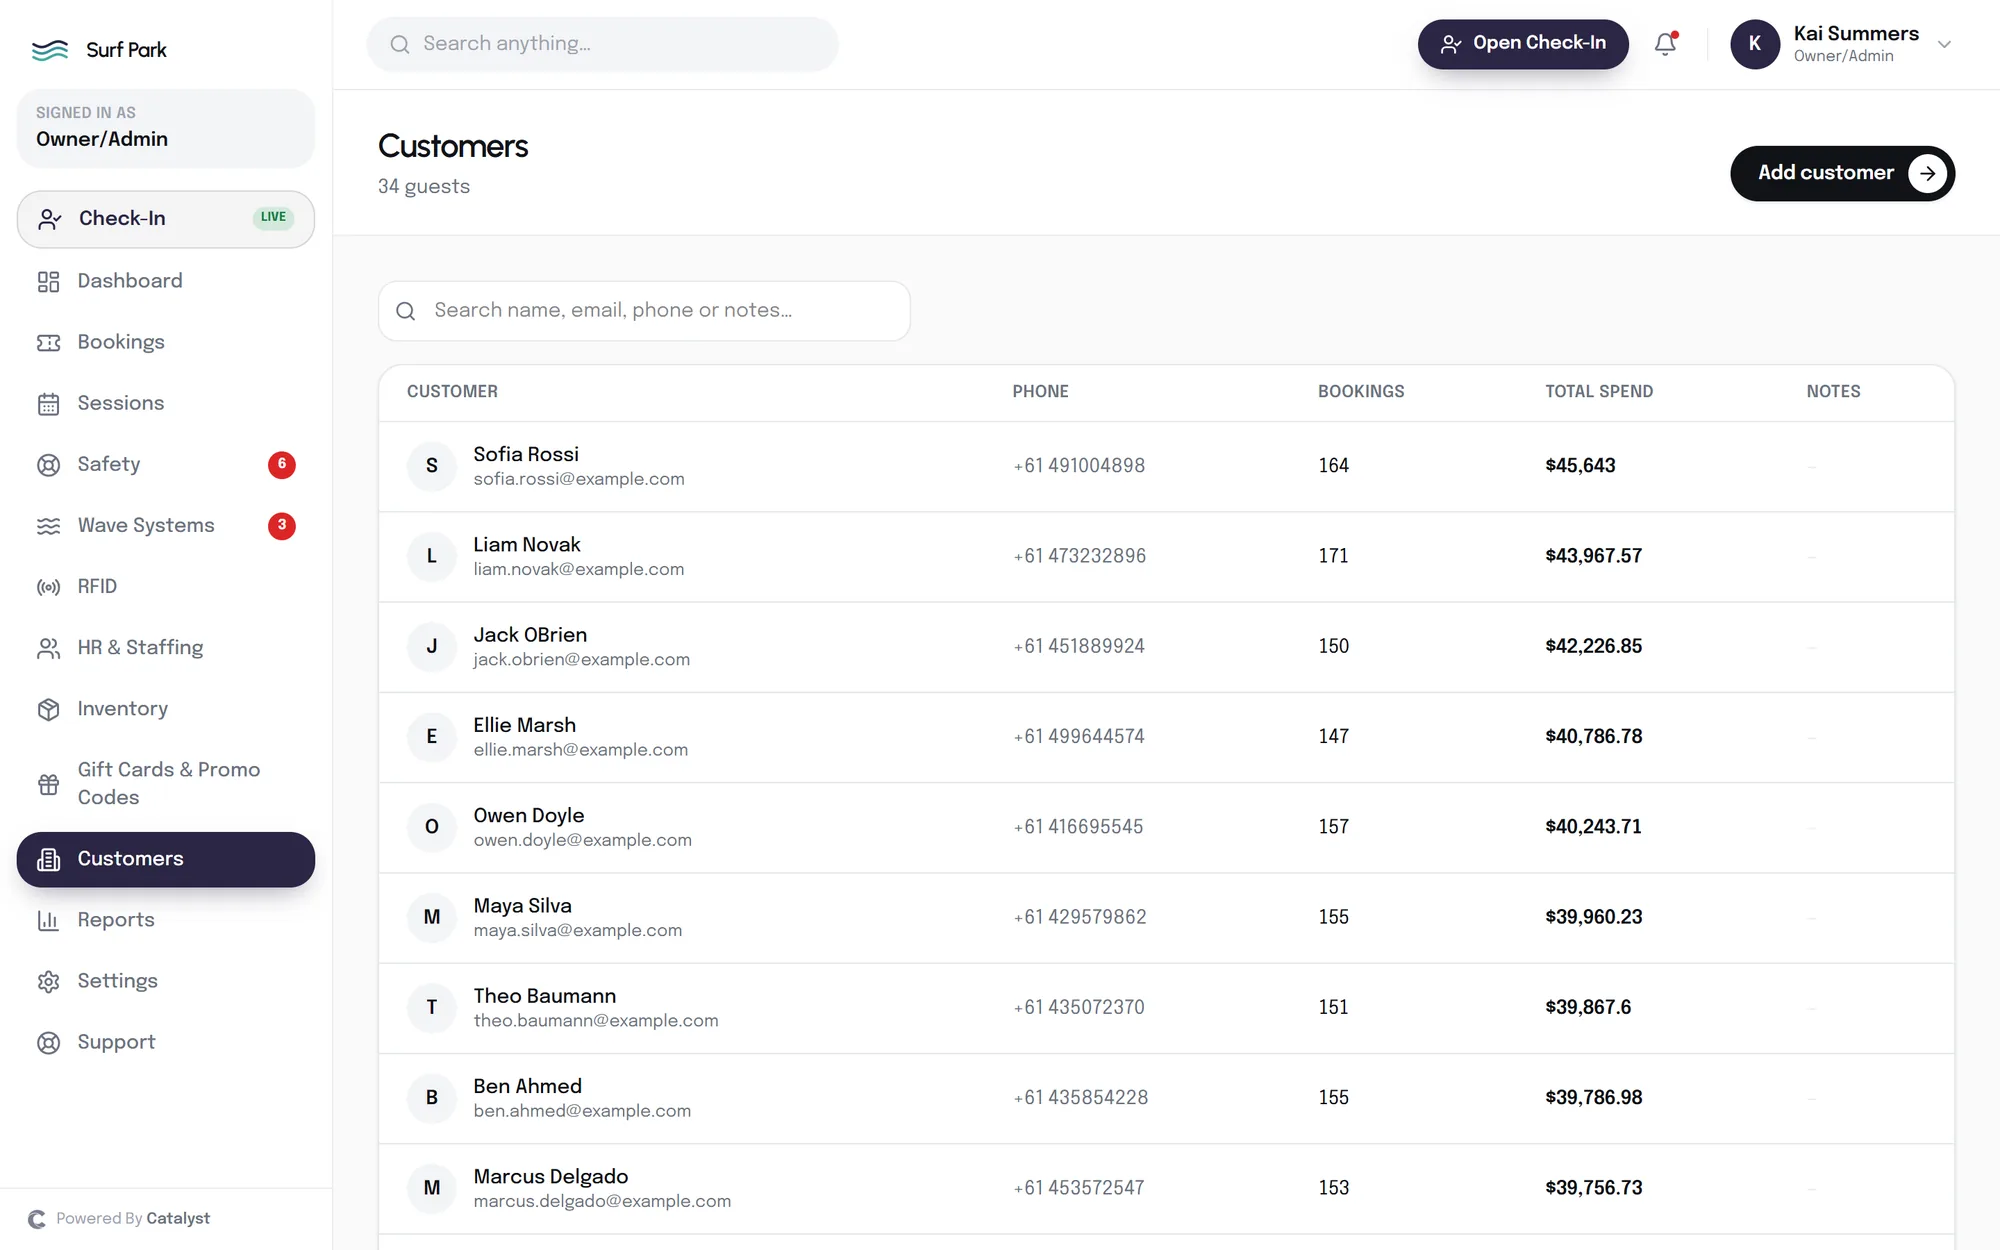Viewport: 2000px width, 1250px height.
Task: Navigate to Gift Cards & Promo Codes
Action: pos(168,784)
